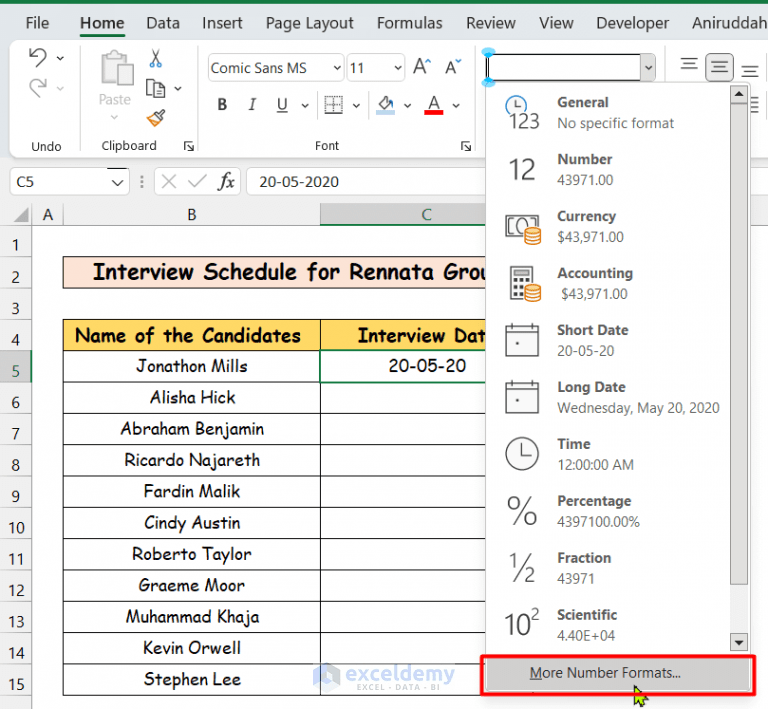The width and height of the screenshot is (768, 709).
Task: Click format list scrollbar up arrow
Action: [739, 94]
